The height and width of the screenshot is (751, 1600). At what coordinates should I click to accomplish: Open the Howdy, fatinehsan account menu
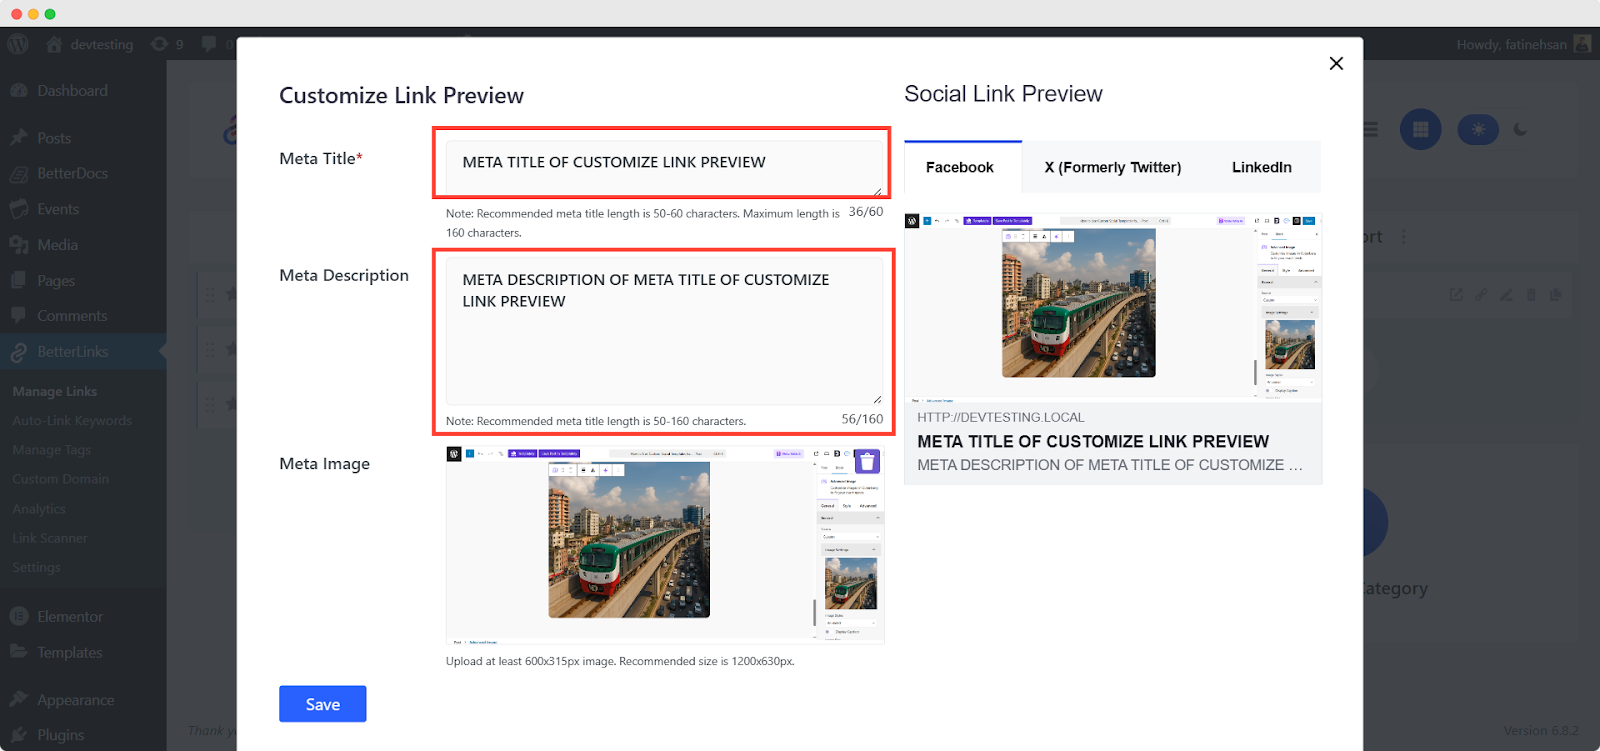1523,44
